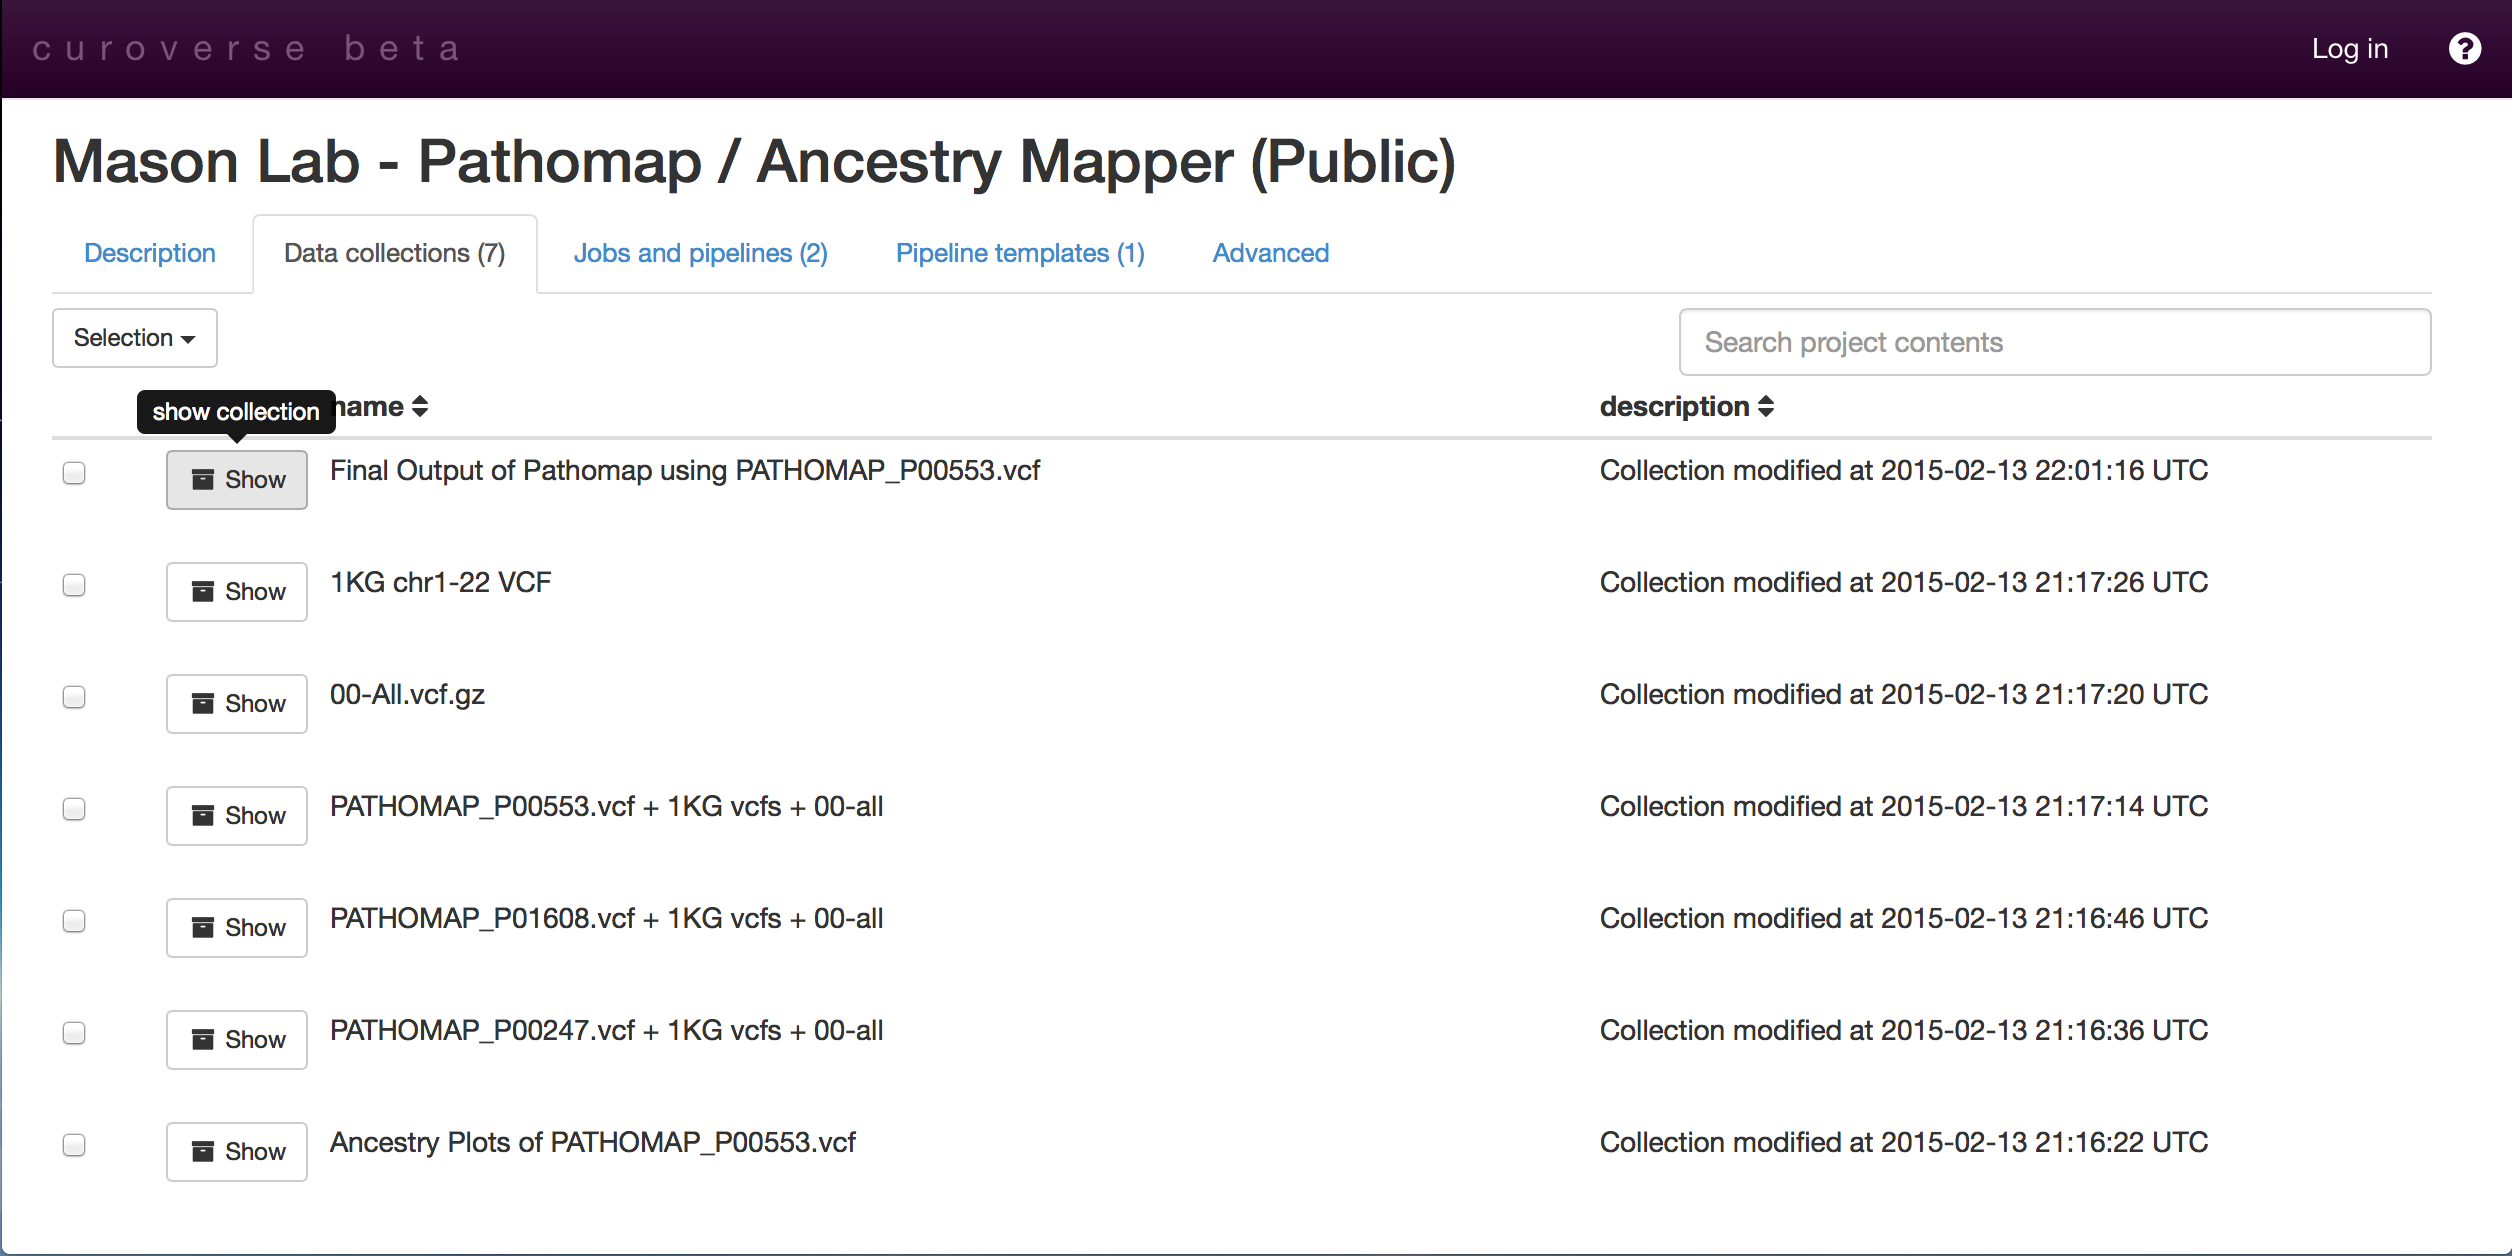The width and height of the screenshot is (2512, 1256).
Task: Show the 00-All.vcf.gz collection
Action: 237,703
